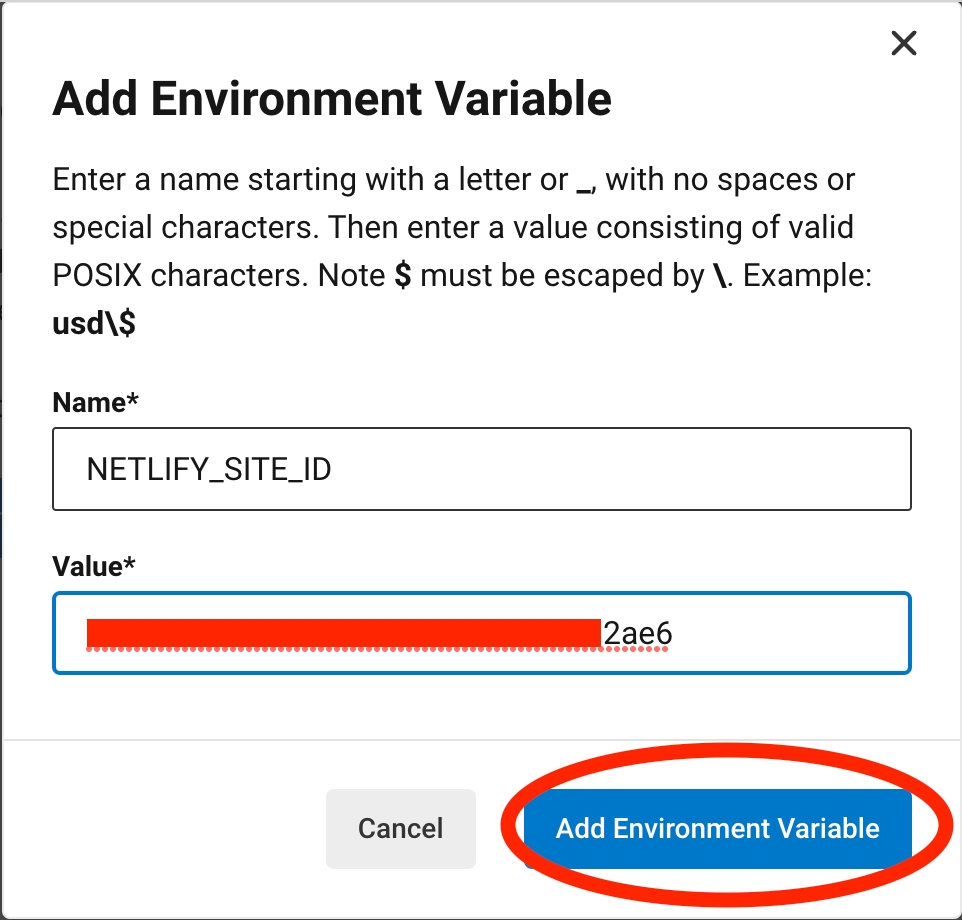Image resolution: width=962 pixels, height=920 pixels.
Task: Click the bold dollar sign in instructions
Action: pos(403,276)
